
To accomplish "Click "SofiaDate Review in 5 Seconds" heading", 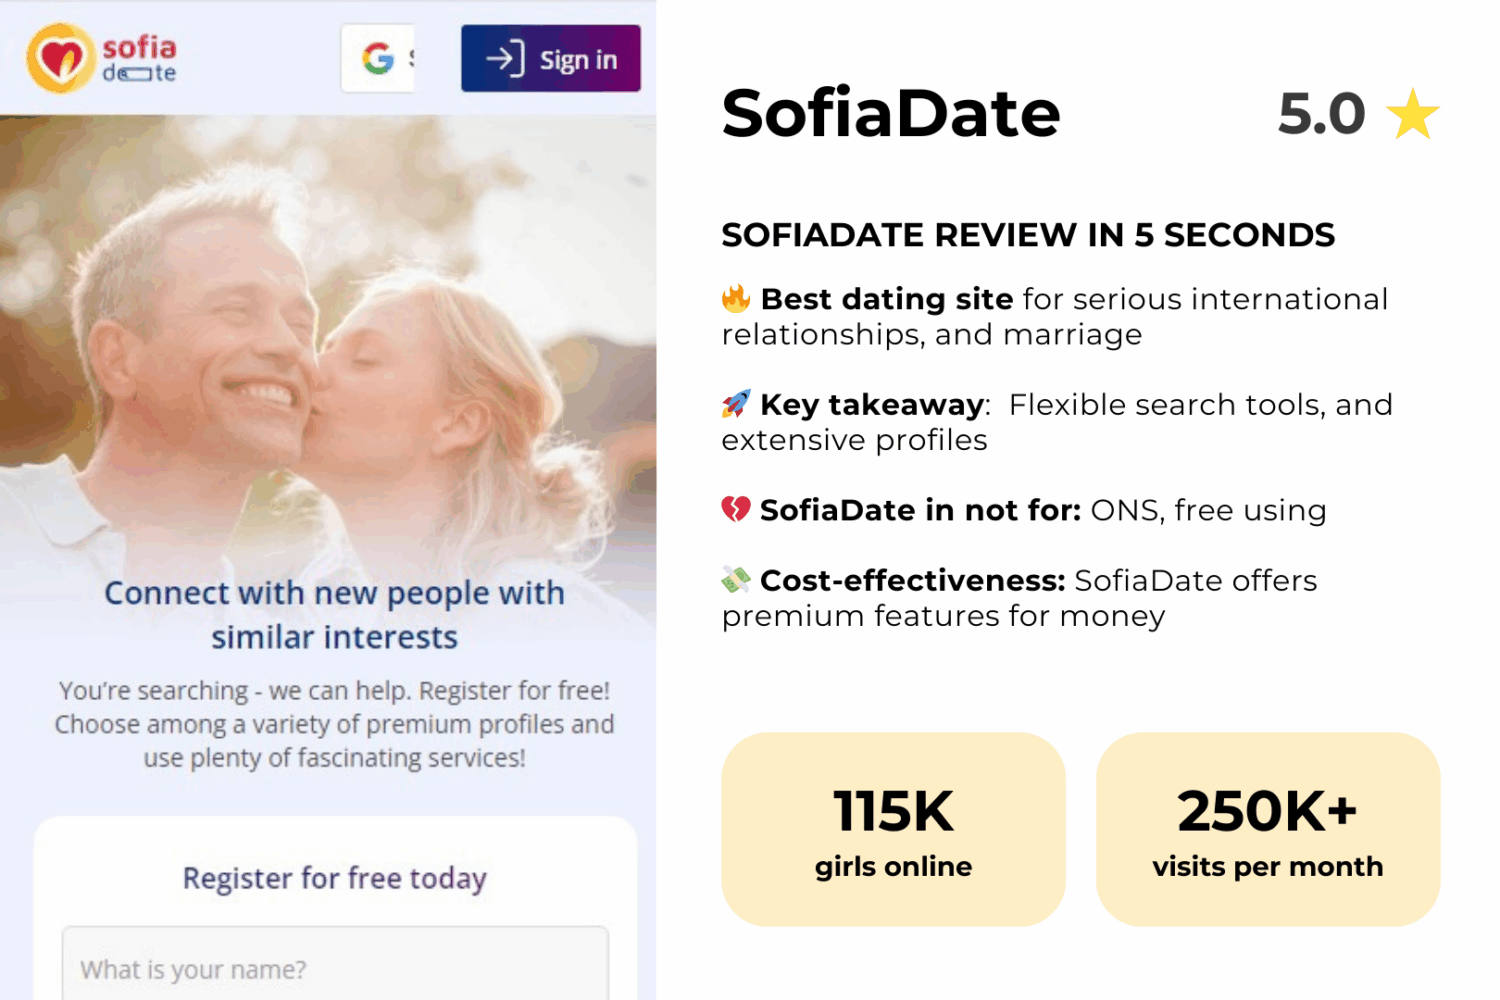I will [1027, 235].
